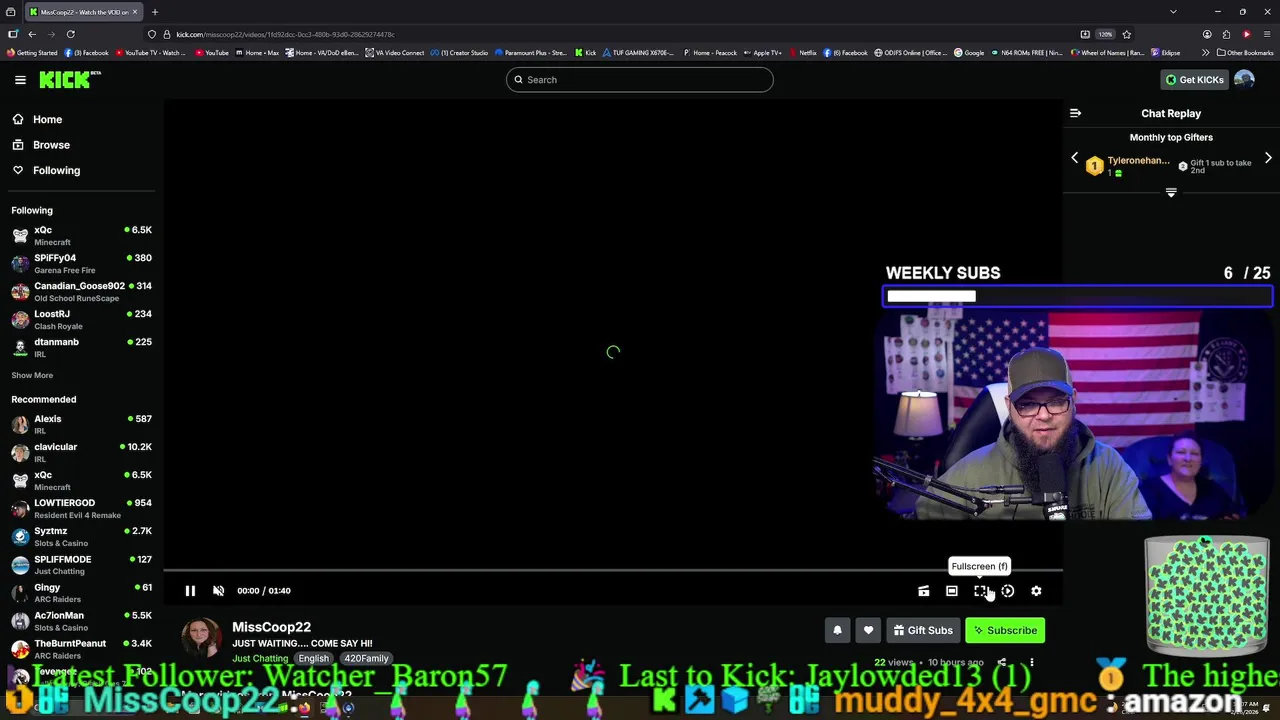This screenshot has width=1280, height=720.
Task: Subscribe to MissCoop22
Action: pyautogui.click(x=1005, y=630)
